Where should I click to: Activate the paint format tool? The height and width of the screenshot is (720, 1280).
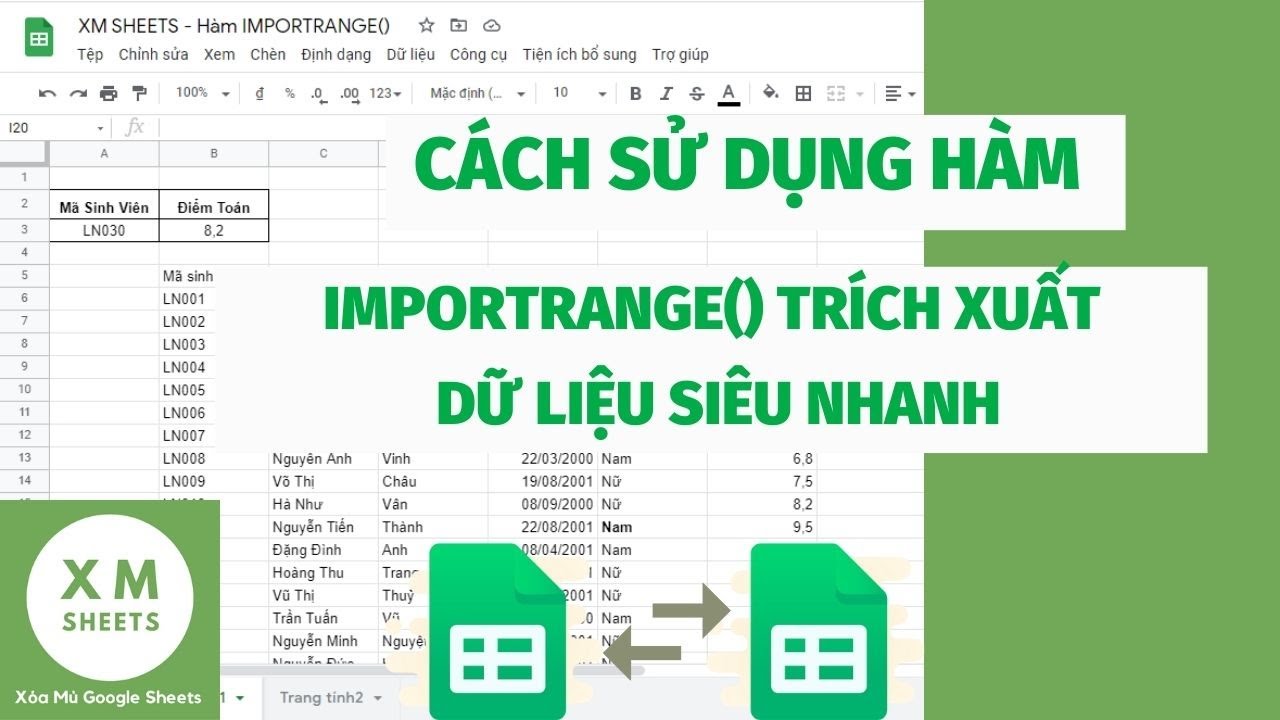point(139,93)
